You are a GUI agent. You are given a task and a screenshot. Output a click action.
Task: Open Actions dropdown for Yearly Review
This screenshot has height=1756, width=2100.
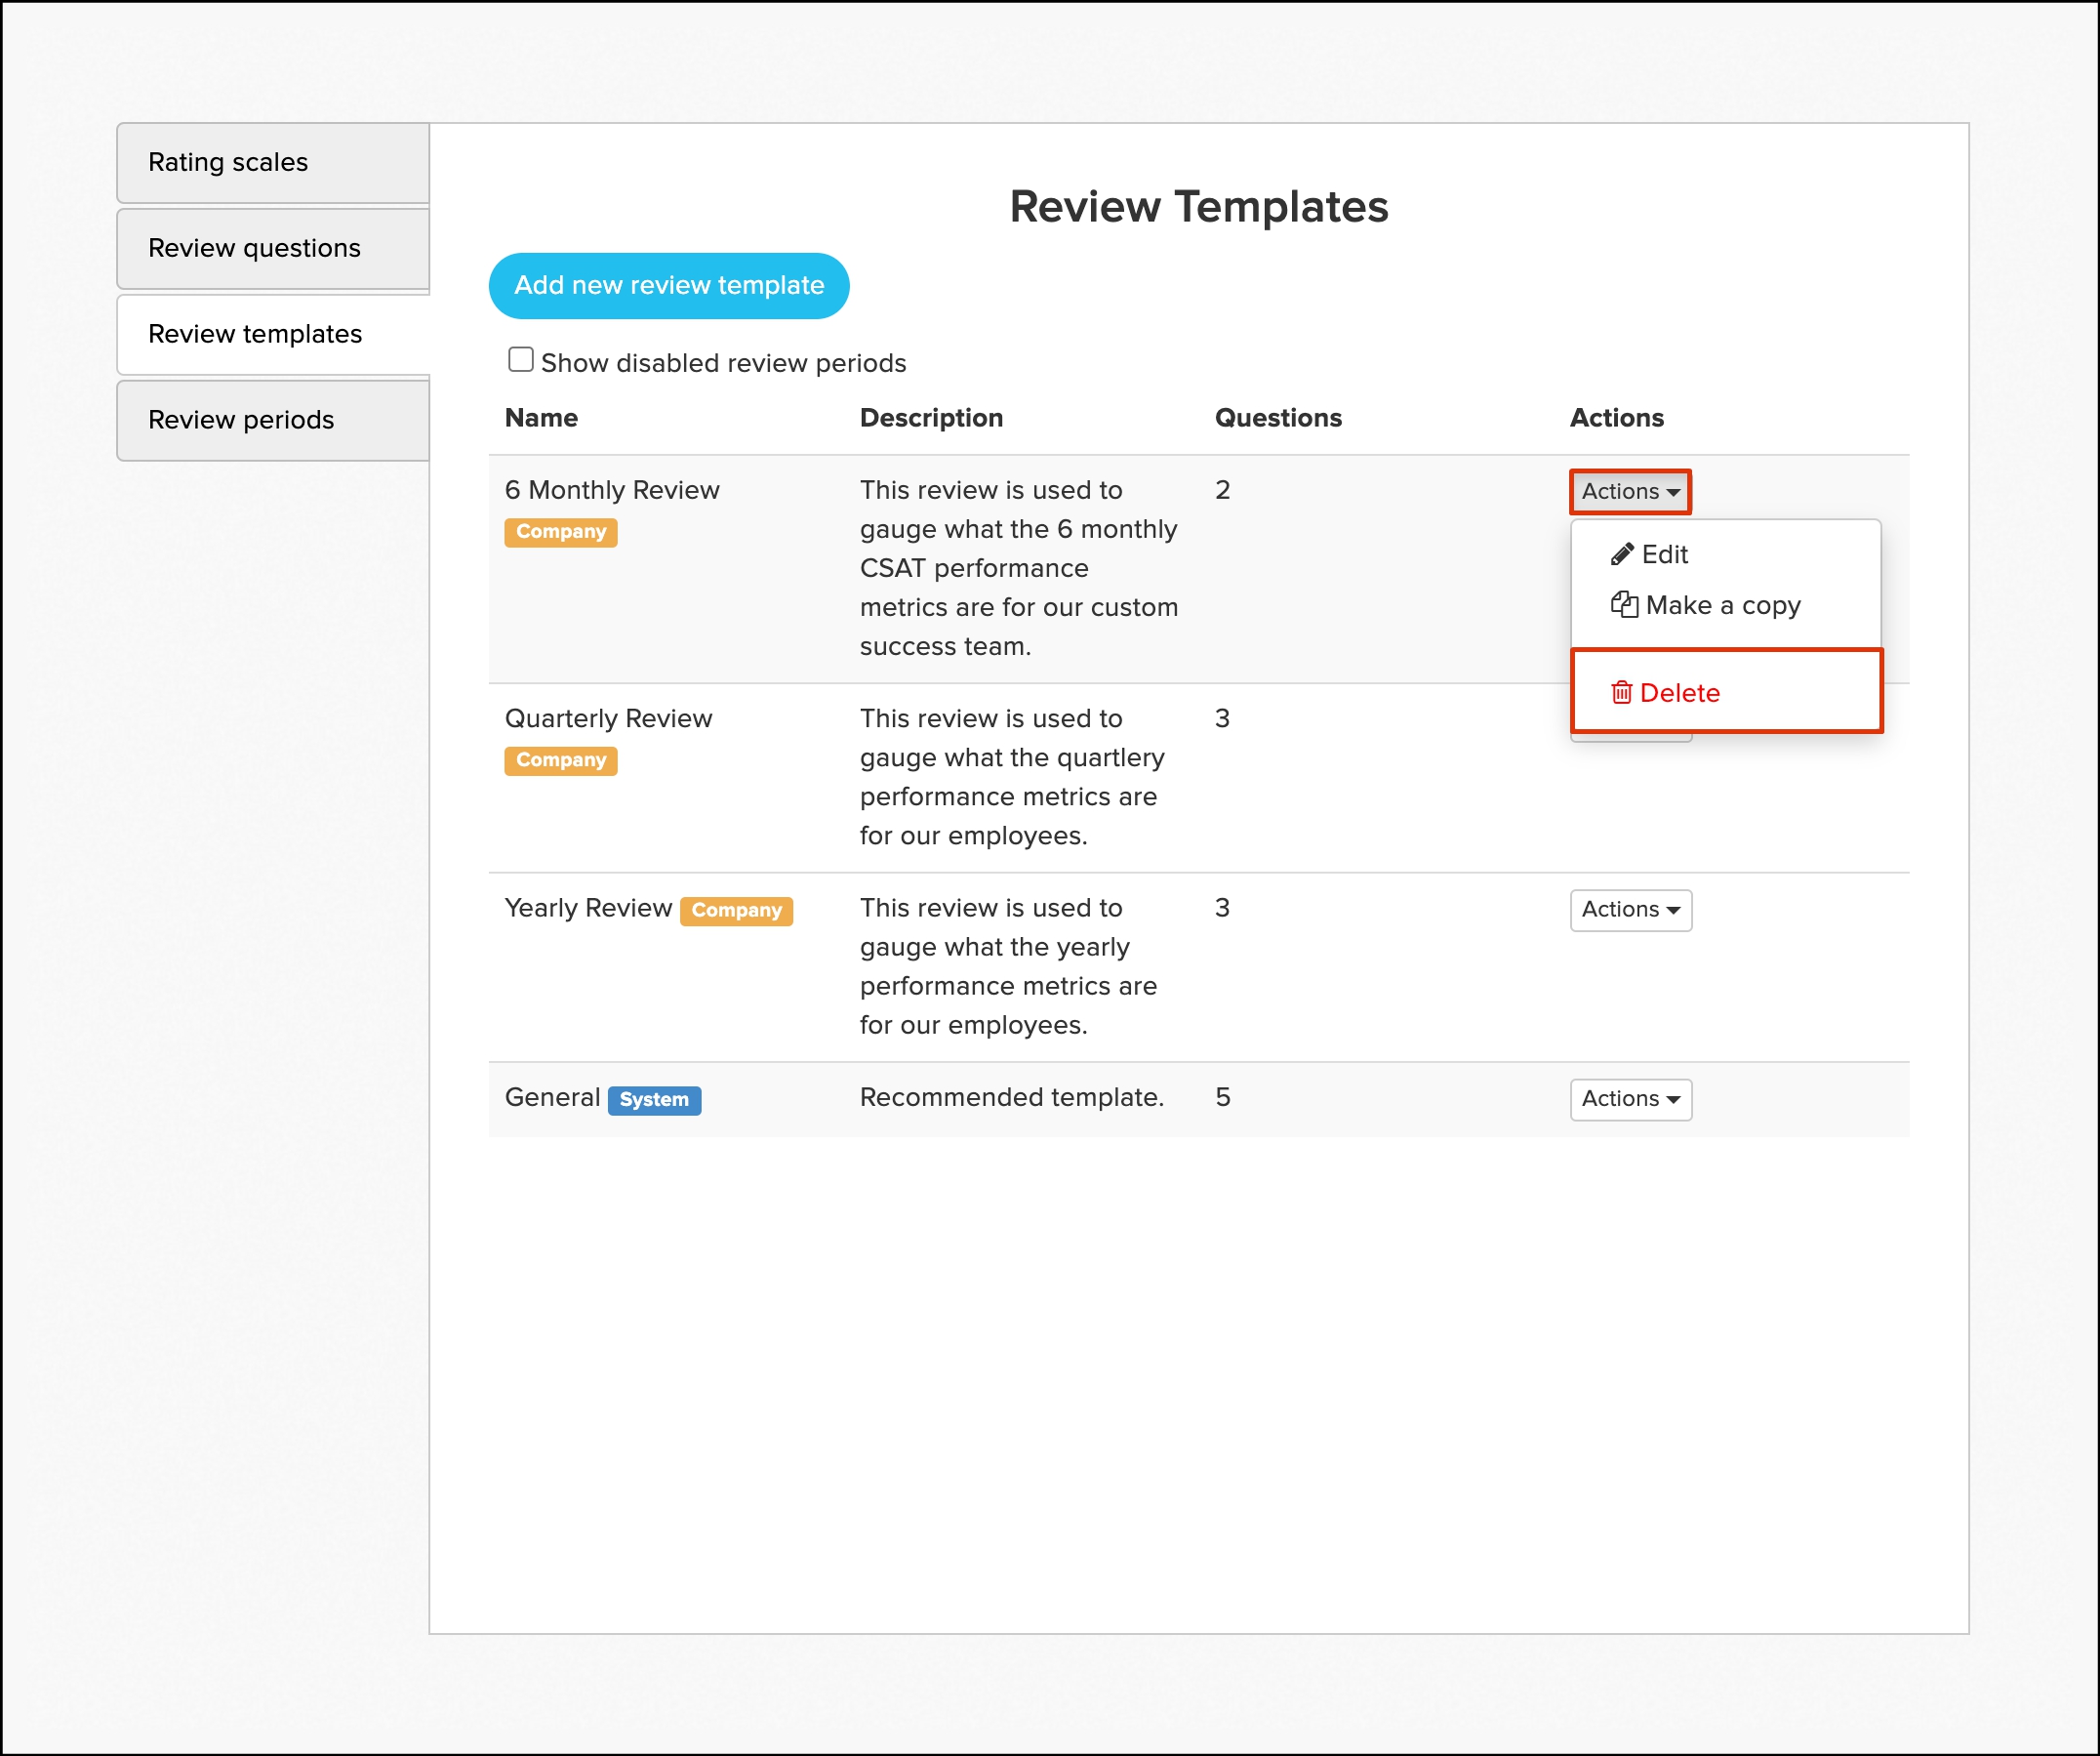point(1630,910)
